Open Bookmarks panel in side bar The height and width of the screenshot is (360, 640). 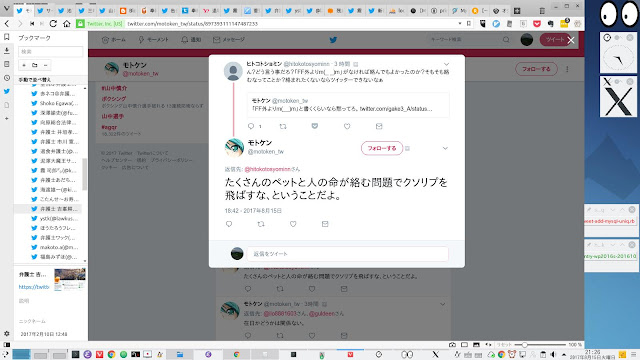pos(7,37)
